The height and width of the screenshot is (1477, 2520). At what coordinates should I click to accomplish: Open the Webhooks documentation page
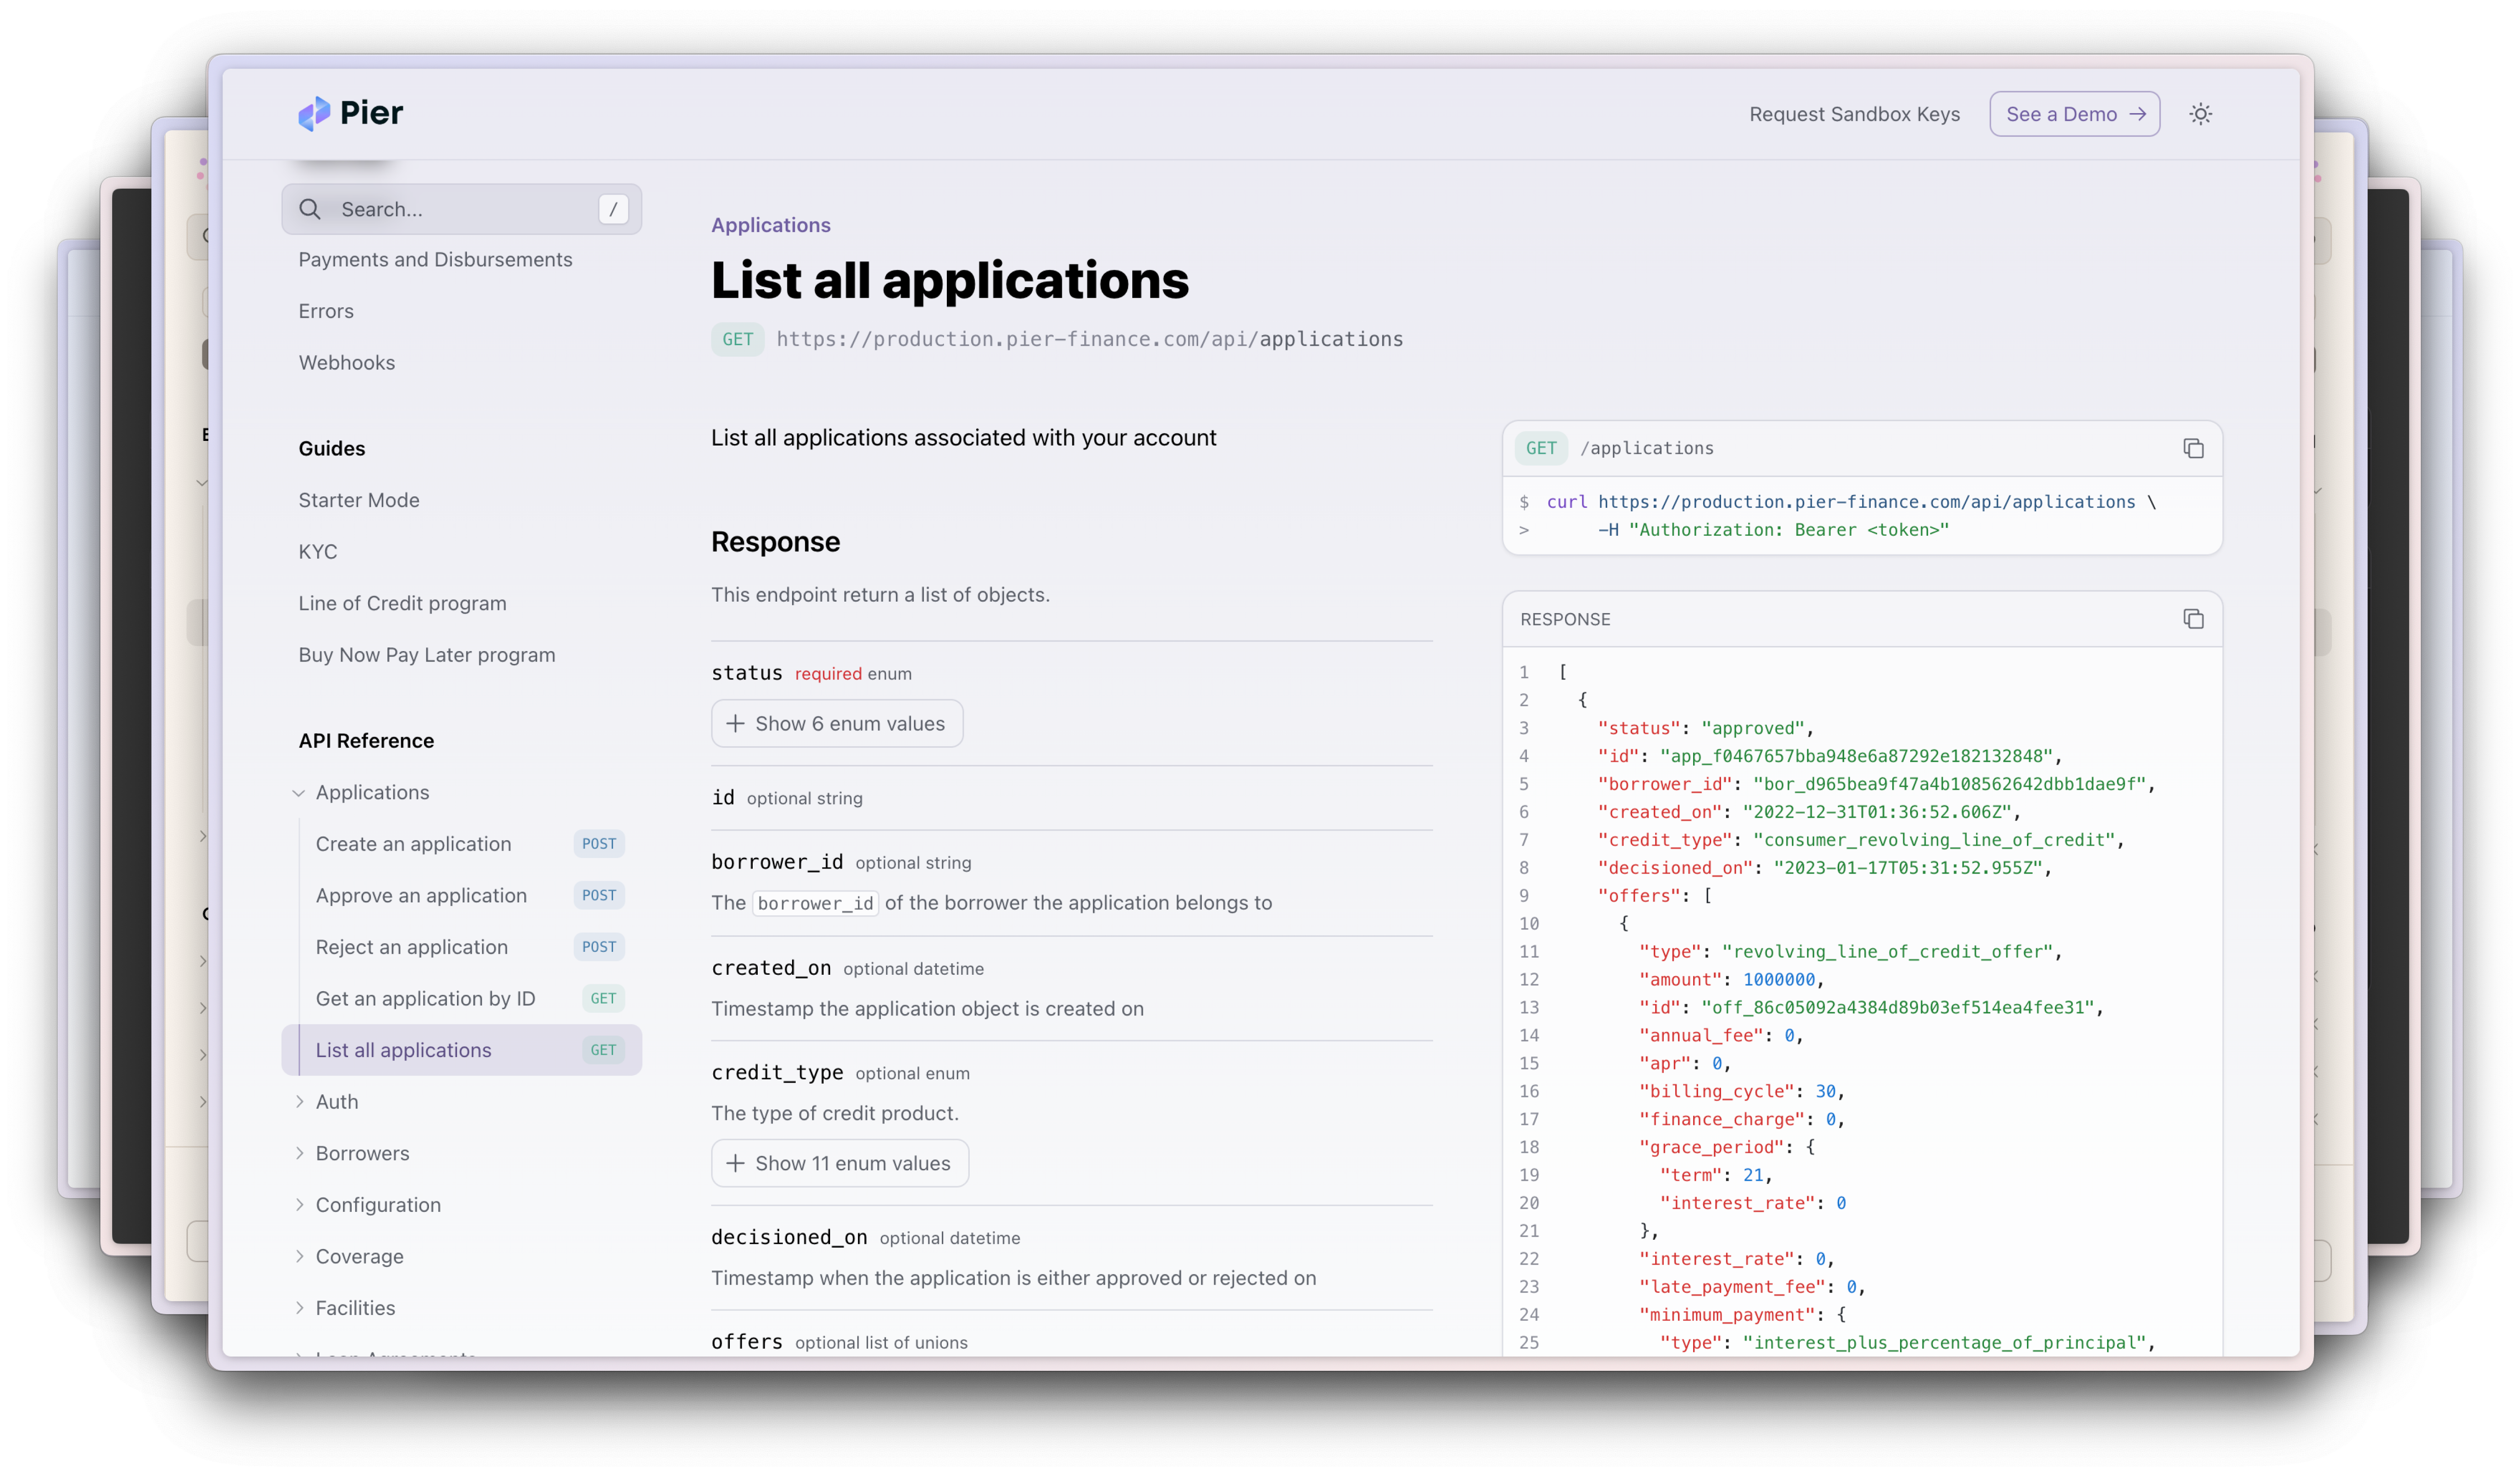[x=347, y=362]
